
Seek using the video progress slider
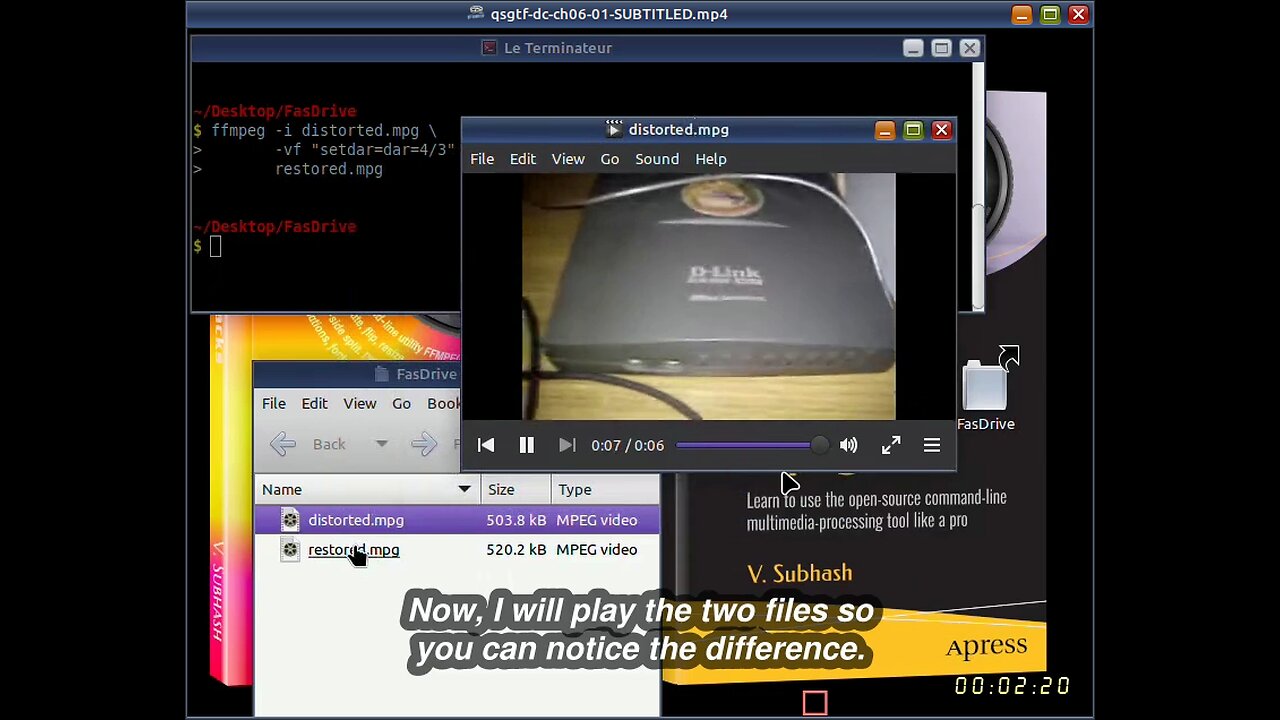click(752, 445)
